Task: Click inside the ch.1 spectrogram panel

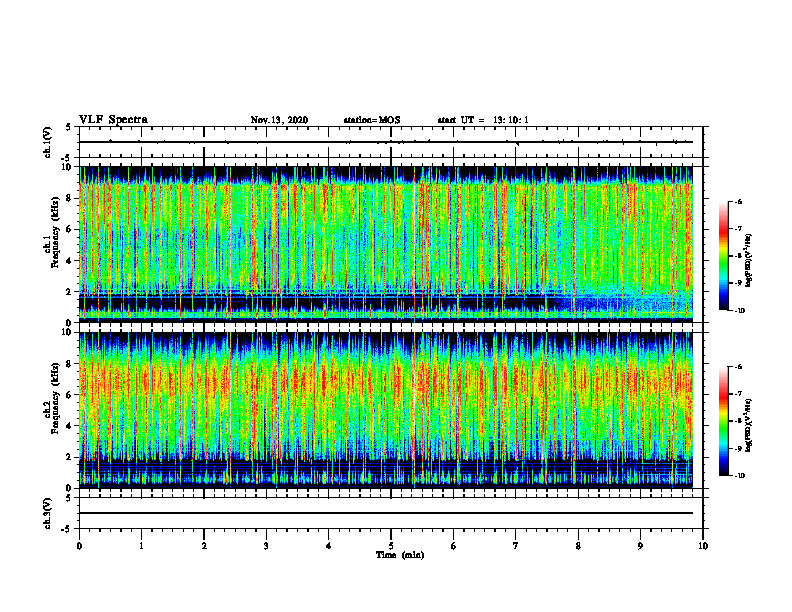Action: pyautogui.click(x=386, y=244)
